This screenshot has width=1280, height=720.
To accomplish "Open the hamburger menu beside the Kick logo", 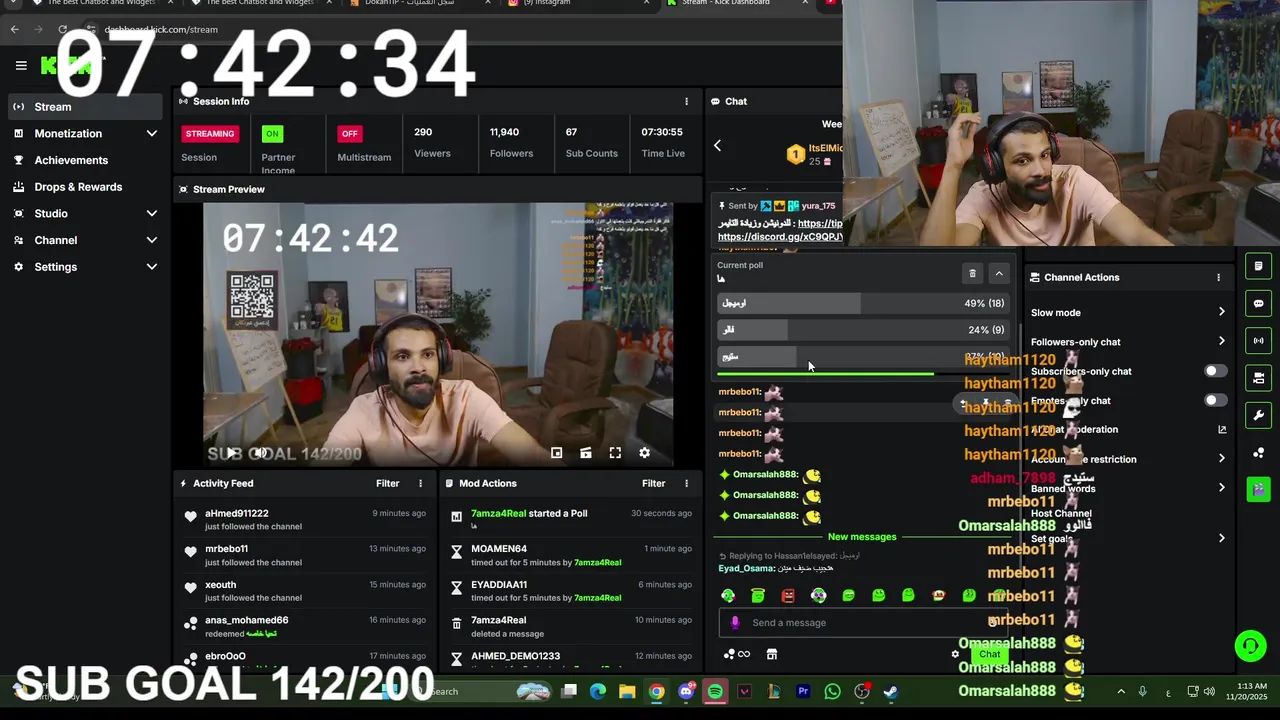I will (x=21, y=66).
